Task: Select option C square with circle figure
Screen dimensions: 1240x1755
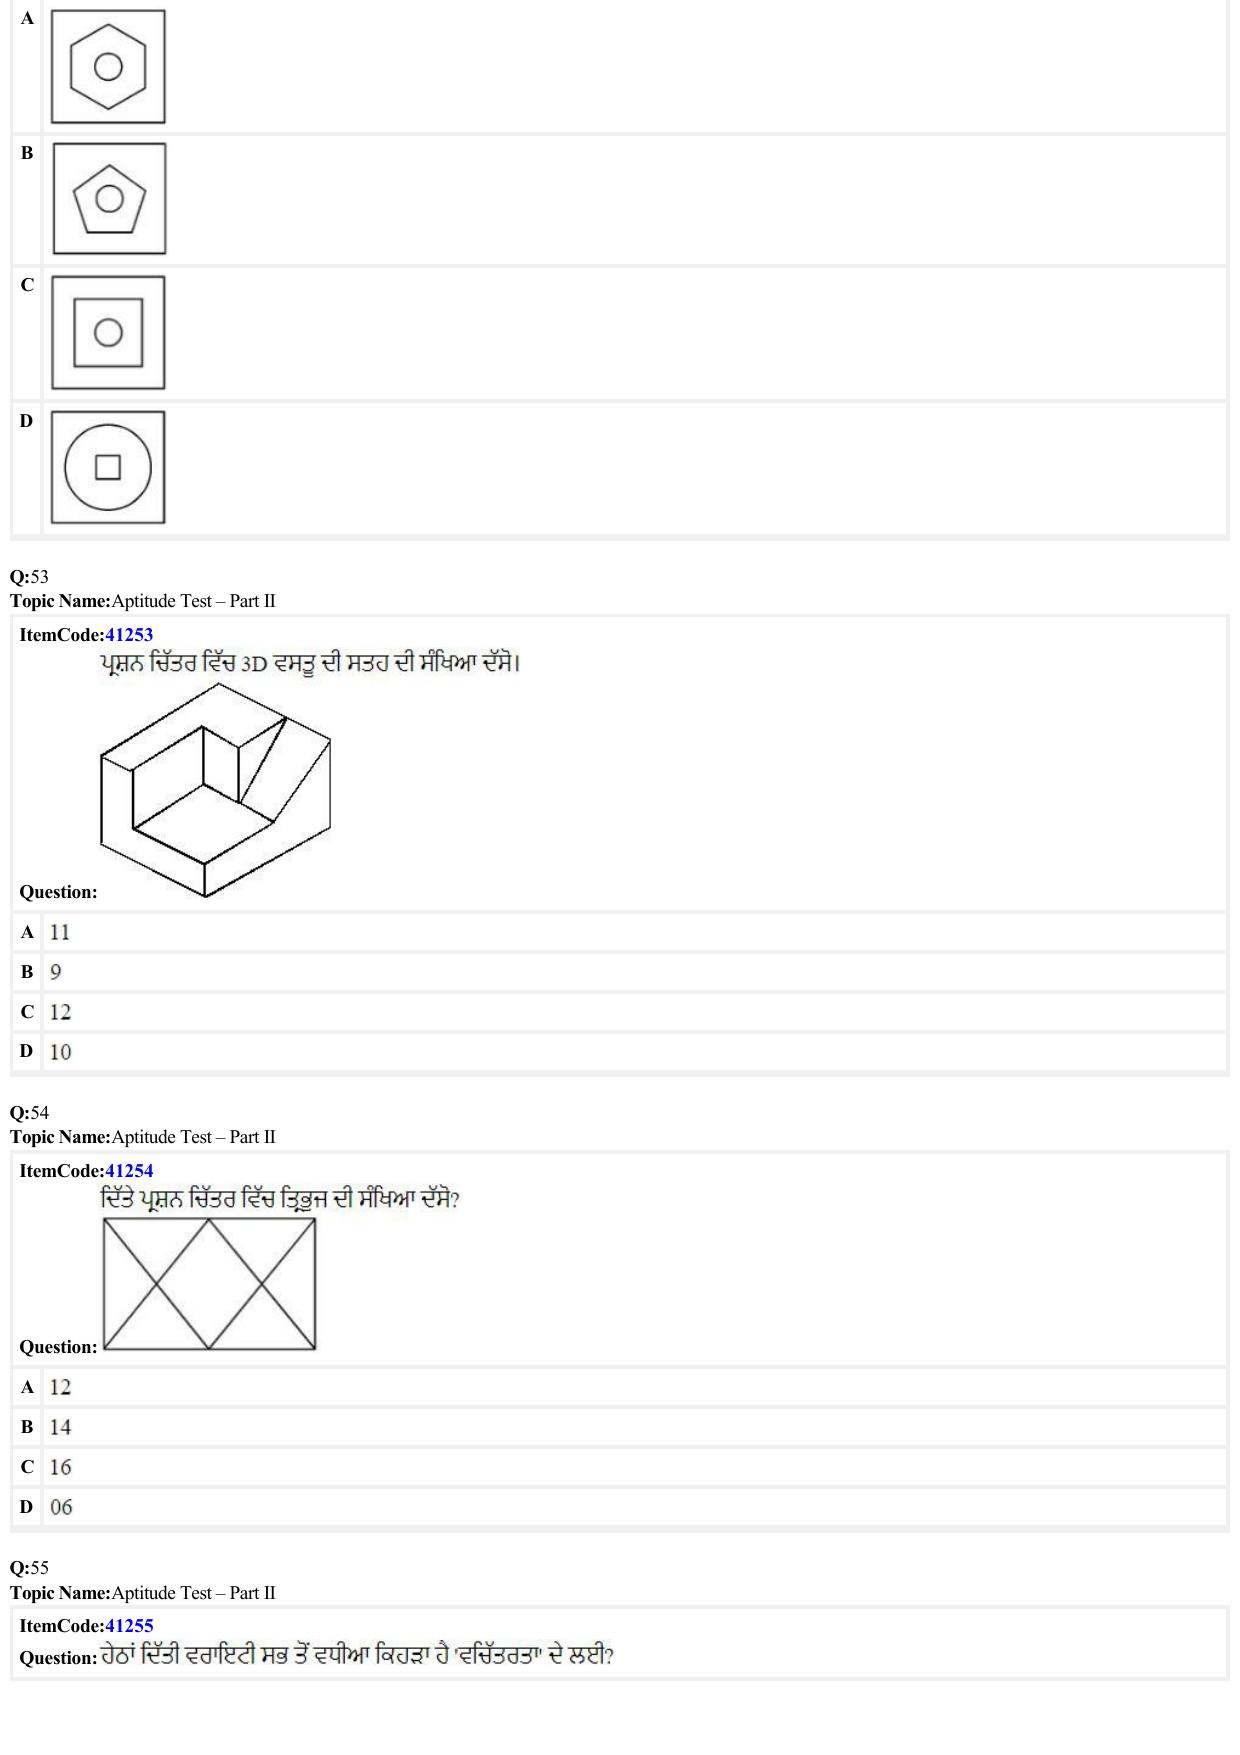Action: pyautogui.click(x=108, y=332)
